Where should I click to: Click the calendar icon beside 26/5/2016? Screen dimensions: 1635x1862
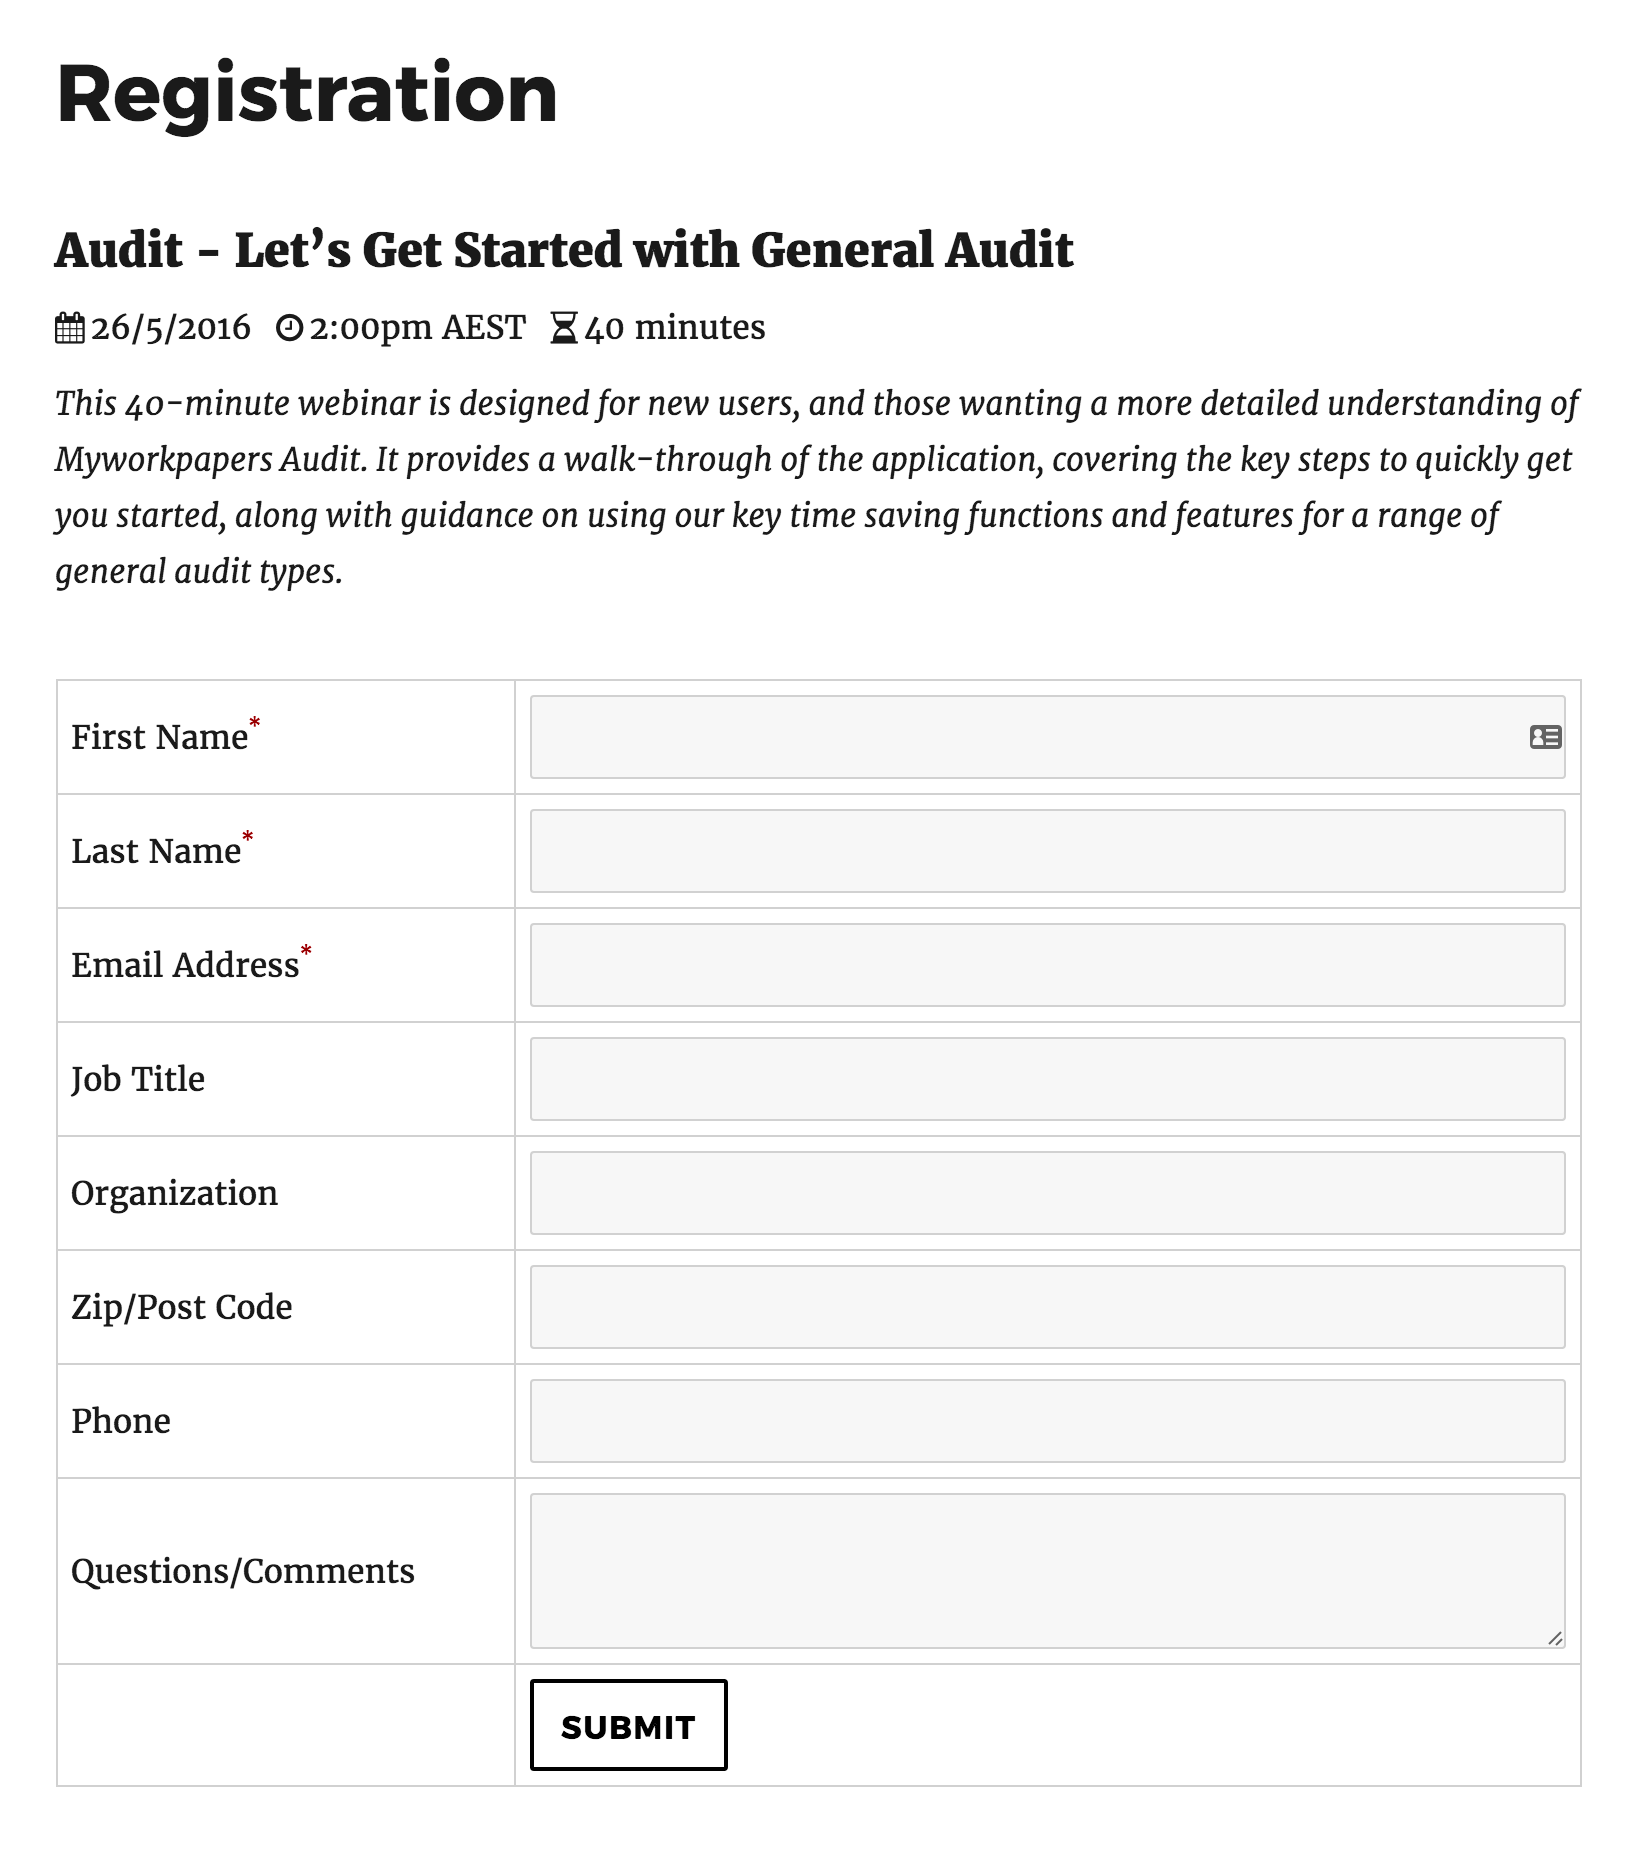(69, 327)
